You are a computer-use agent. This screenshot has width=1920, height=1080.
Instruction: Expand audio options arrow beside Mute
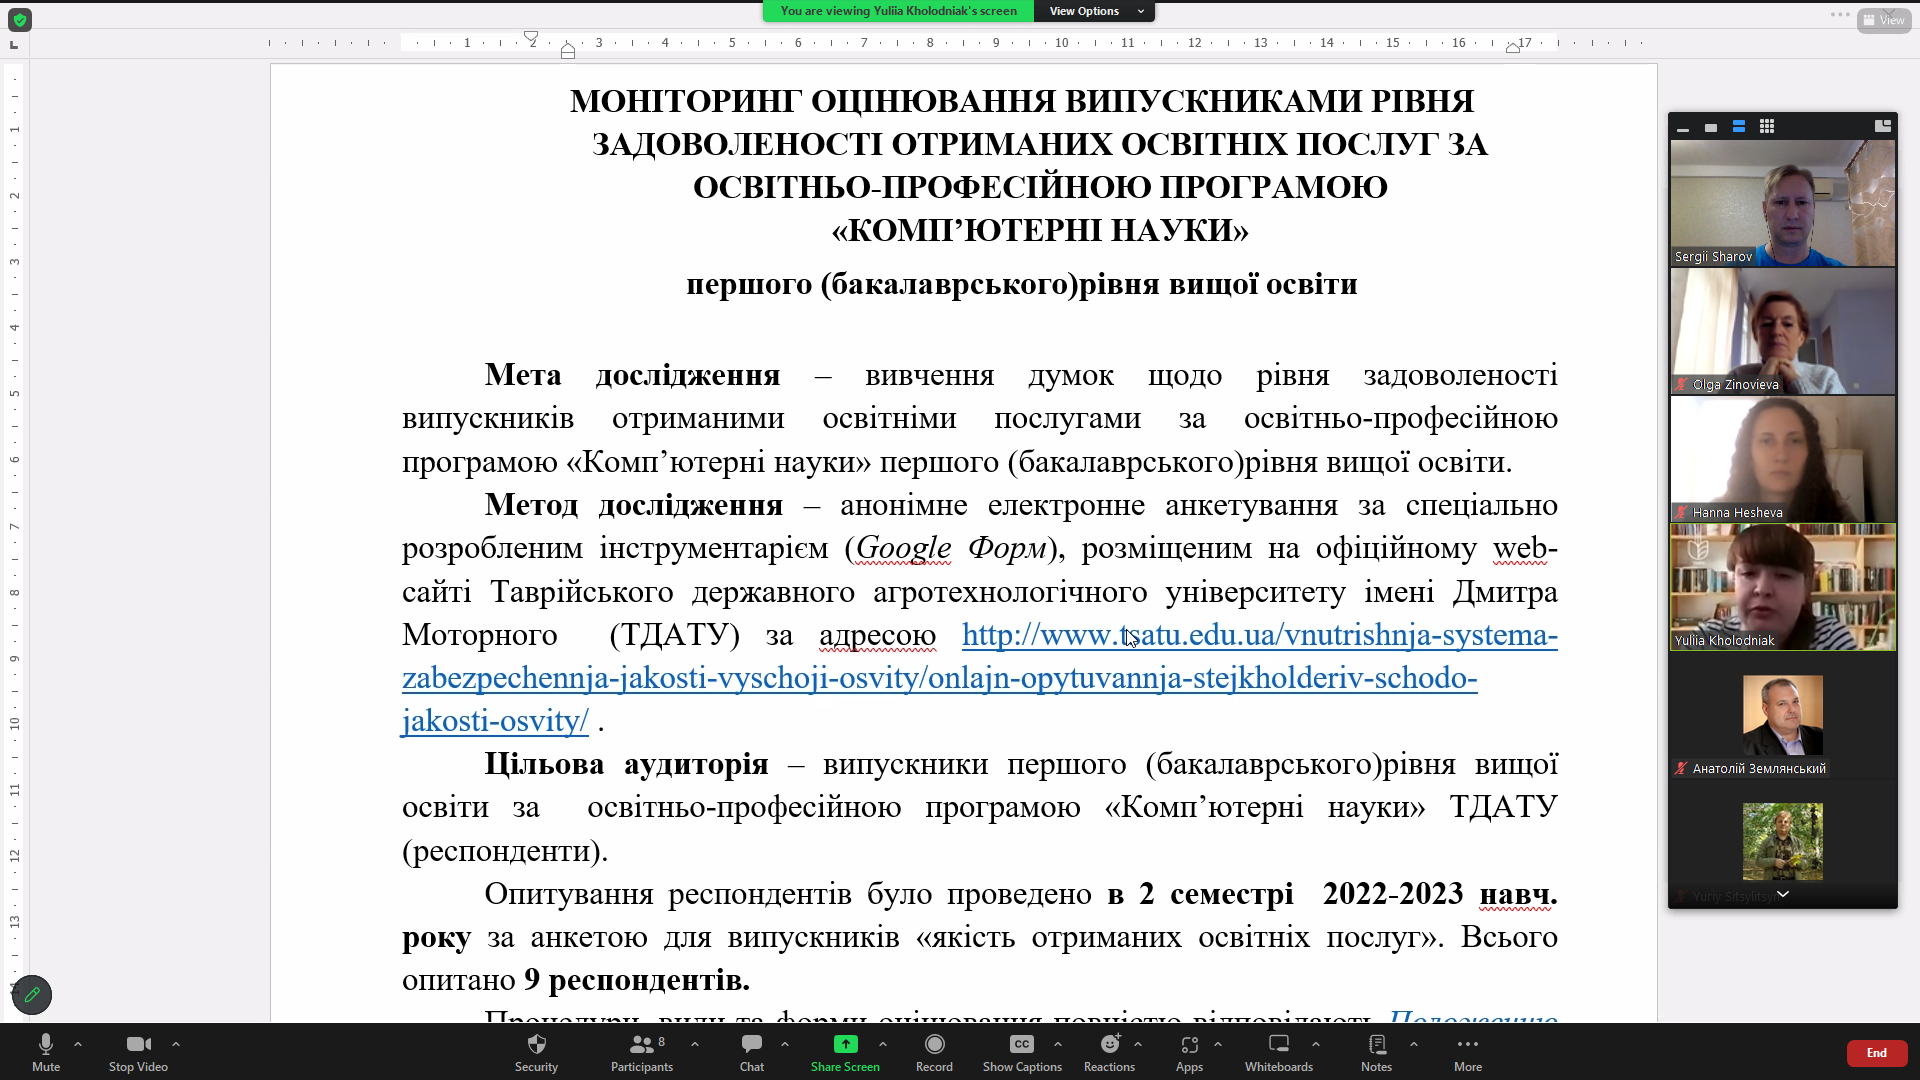click(x=78, y=1044)
